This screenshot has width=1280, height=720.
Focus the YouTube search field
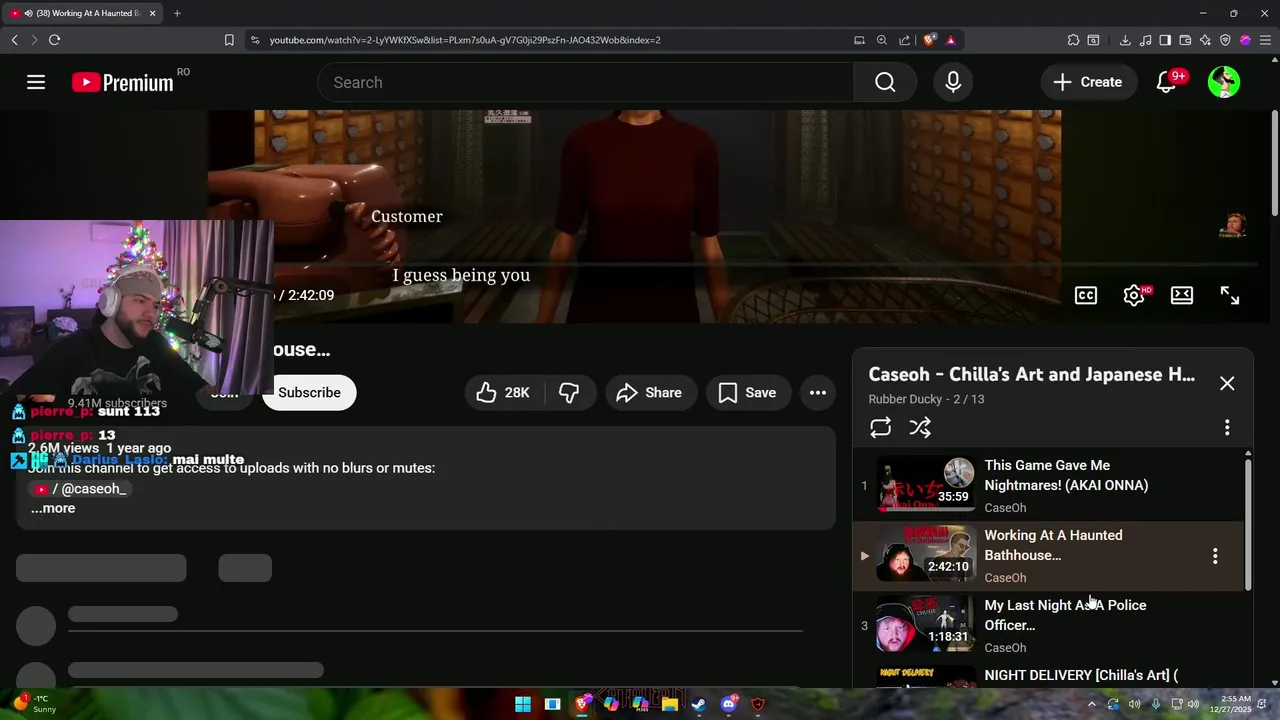pyautogui.click(x=586, y=82)
